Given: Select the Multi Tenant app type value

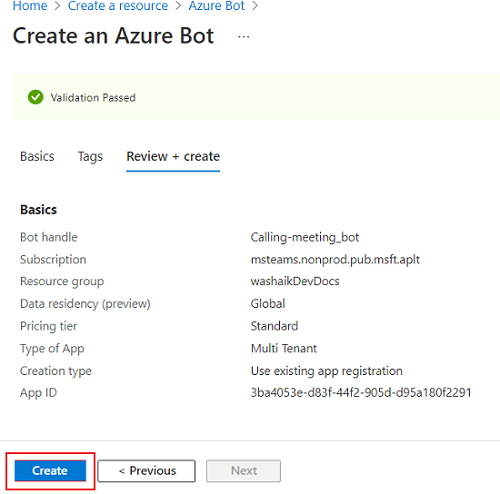Looking at the screenshot, I should click(x=284, y=348).
